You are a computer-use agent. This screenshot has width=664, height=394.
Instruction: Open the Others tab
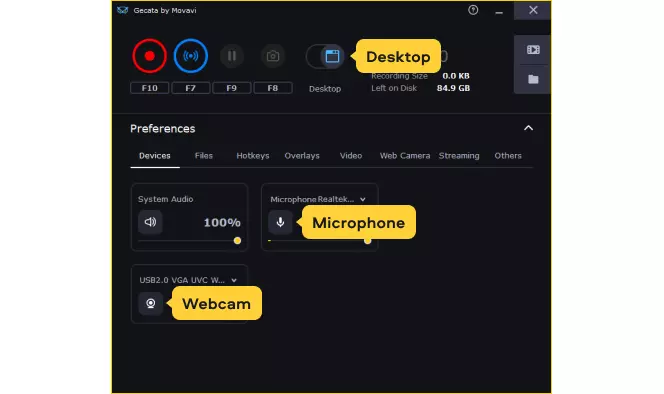[x=508, y=156]
